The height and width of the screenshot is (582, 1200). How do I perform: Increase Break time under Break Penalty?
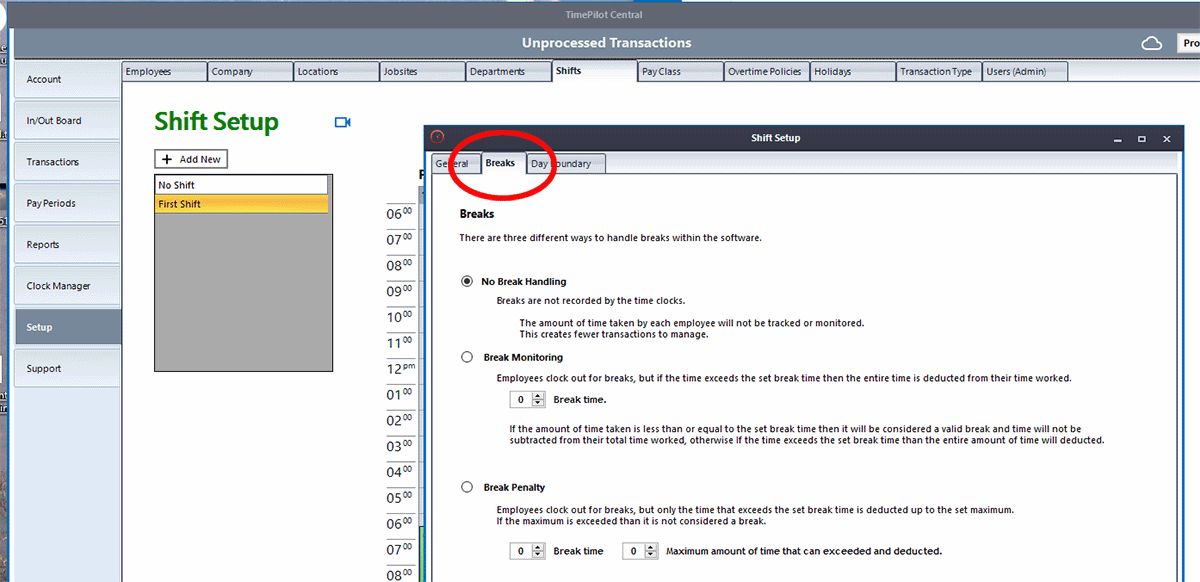(x=537, y=548)
